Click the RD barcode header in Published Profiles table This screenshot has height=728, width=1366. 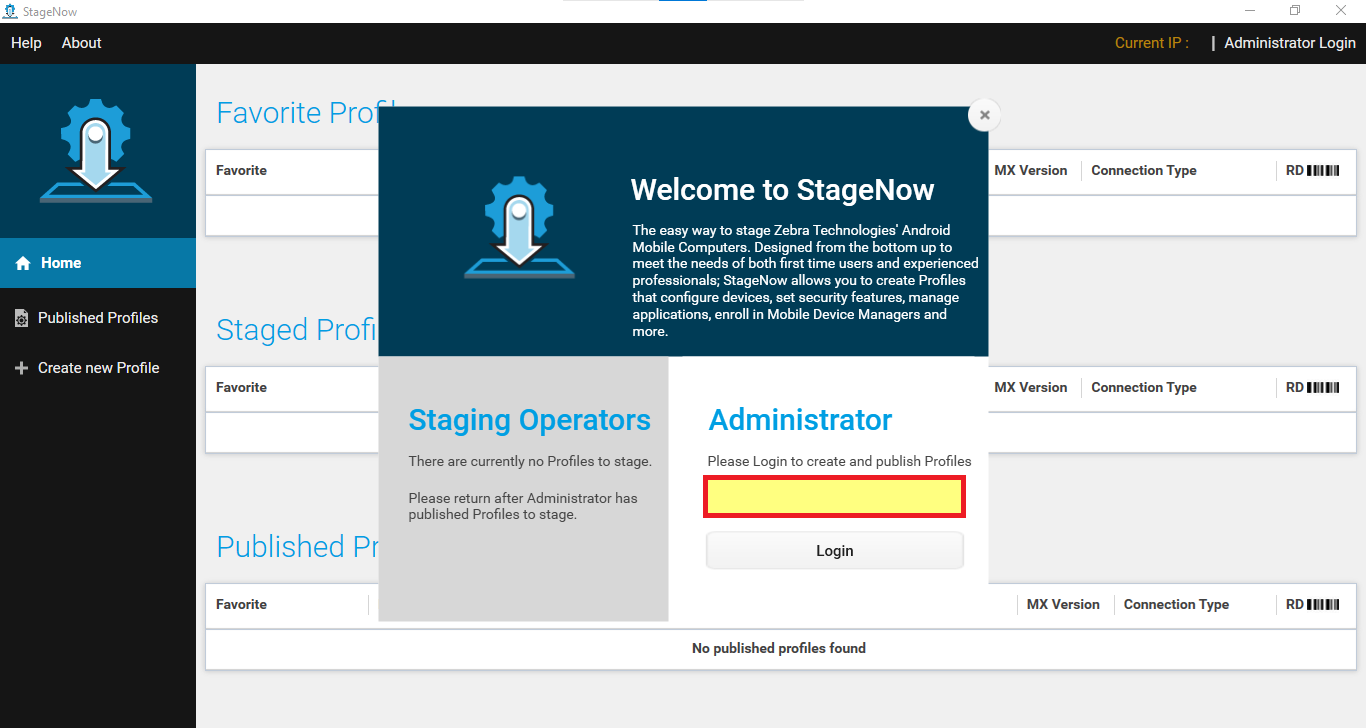pos(1312,604)
